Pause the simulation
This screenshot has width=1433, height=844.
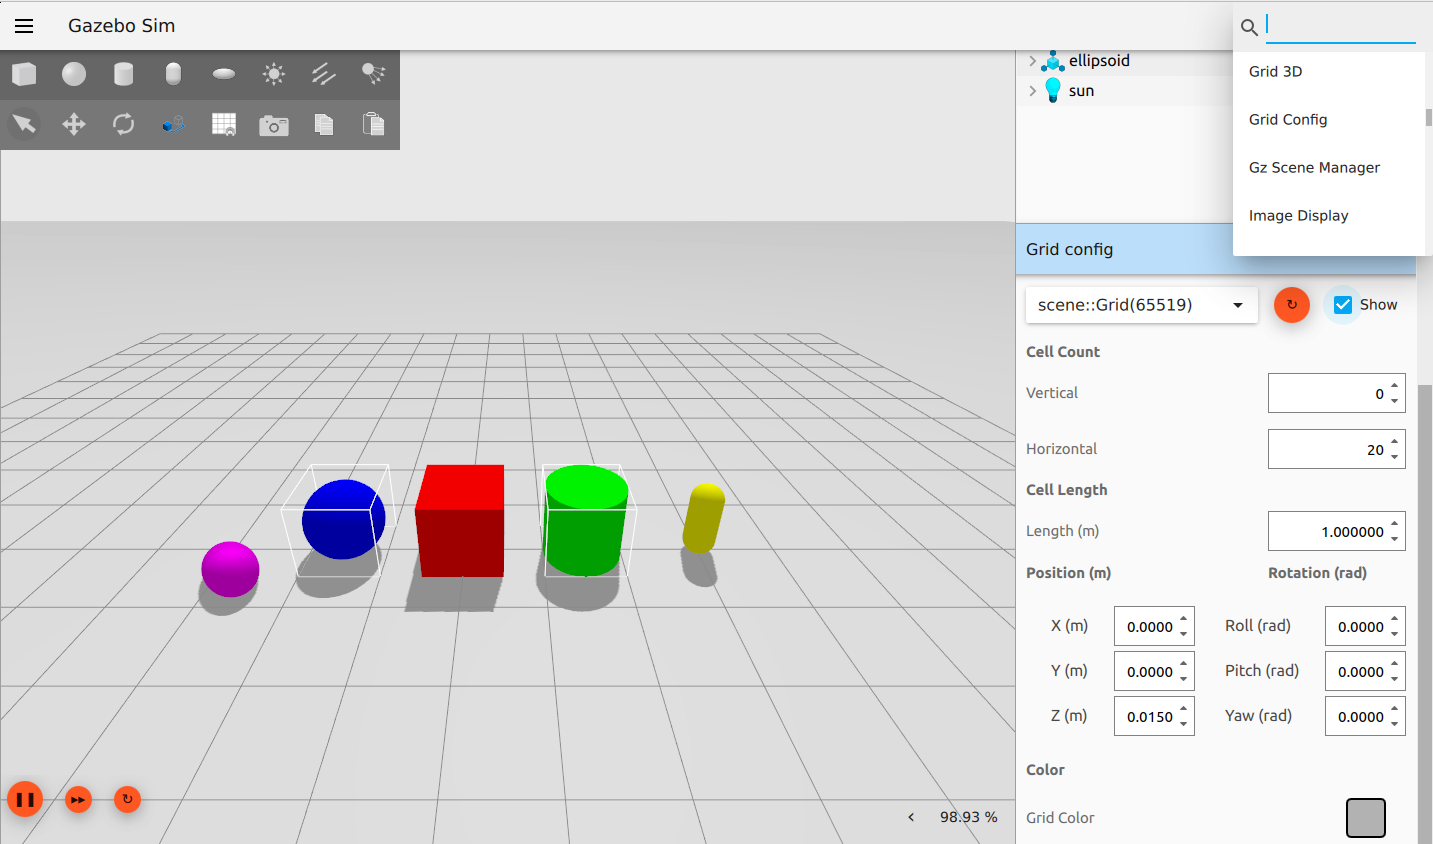click(25, 799)
